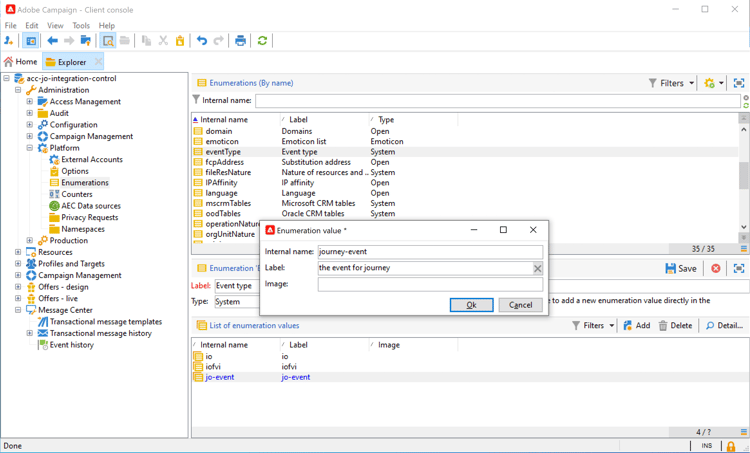Viewport: 750px width, 453px height.
Task: Click the search list icon in toolbar
Action: (109, 41)
